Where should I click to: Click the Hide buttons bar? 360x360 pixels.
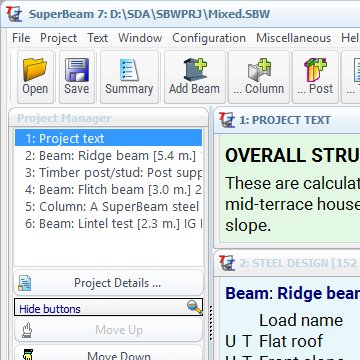point(108,307)
